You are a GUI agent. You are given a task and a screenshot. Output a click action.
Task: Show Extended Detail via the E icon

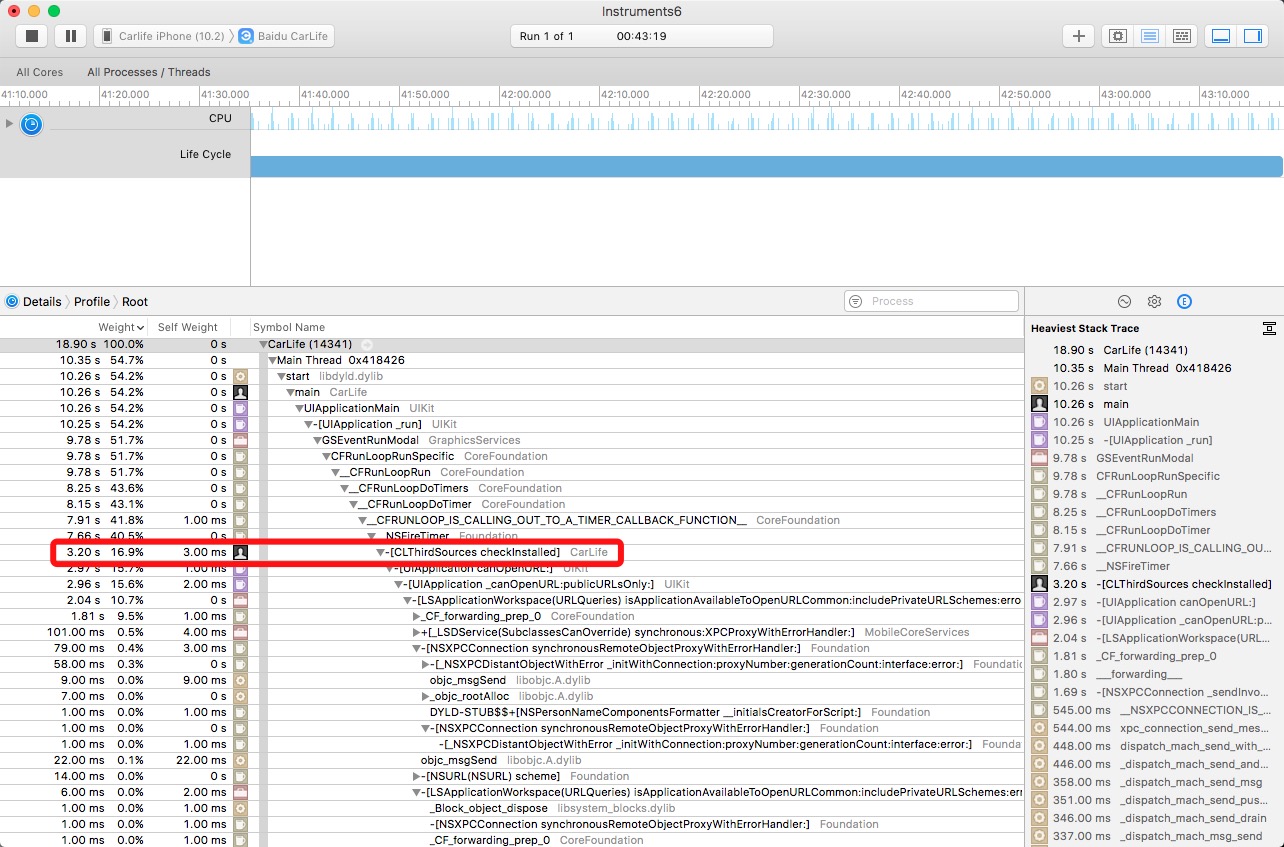[1184, 301]
